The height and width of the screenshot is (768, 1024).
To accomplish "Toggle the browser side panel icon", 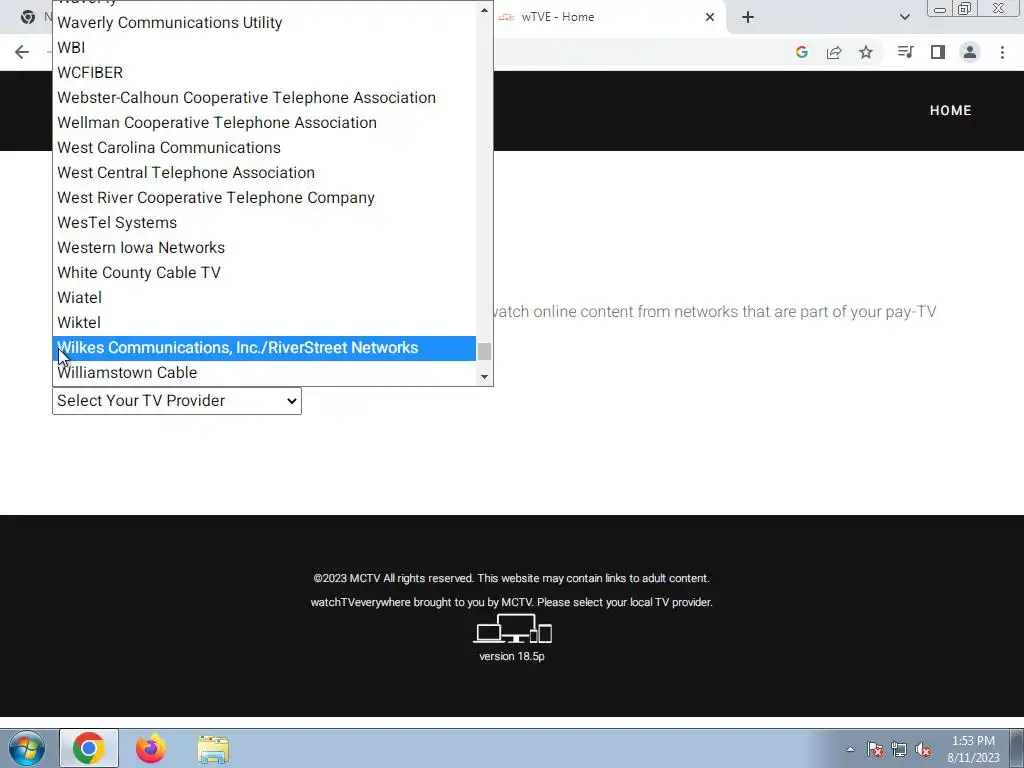I will (938, 52).
